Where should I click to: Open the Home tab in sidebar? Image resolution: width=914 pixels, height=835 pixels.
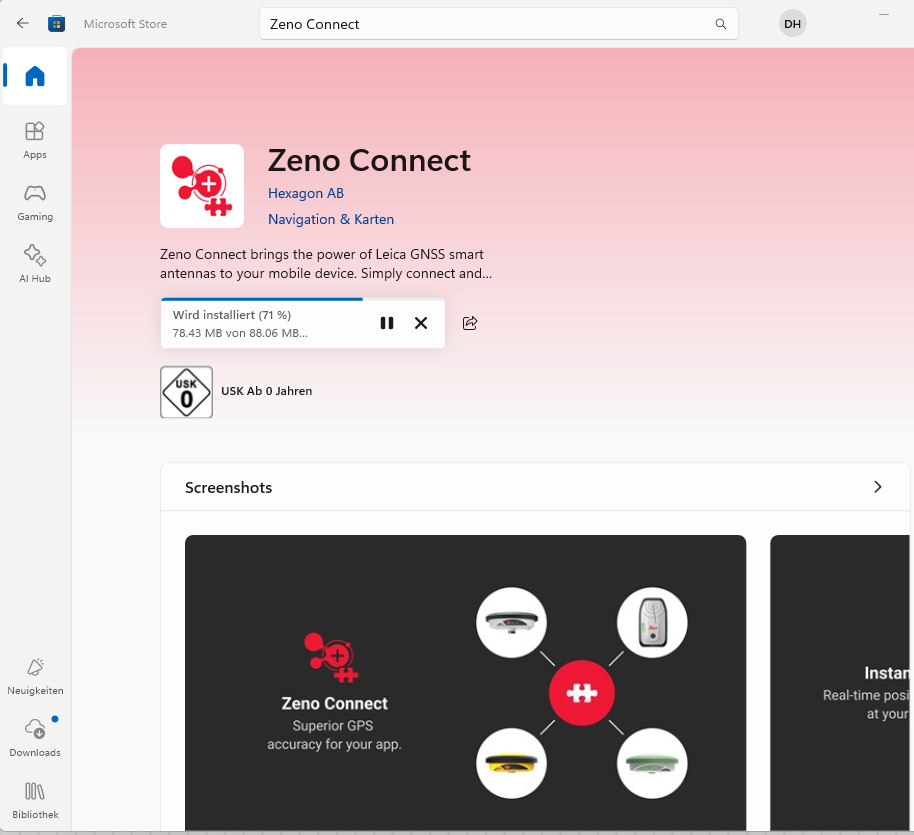(x=35, y=76)
